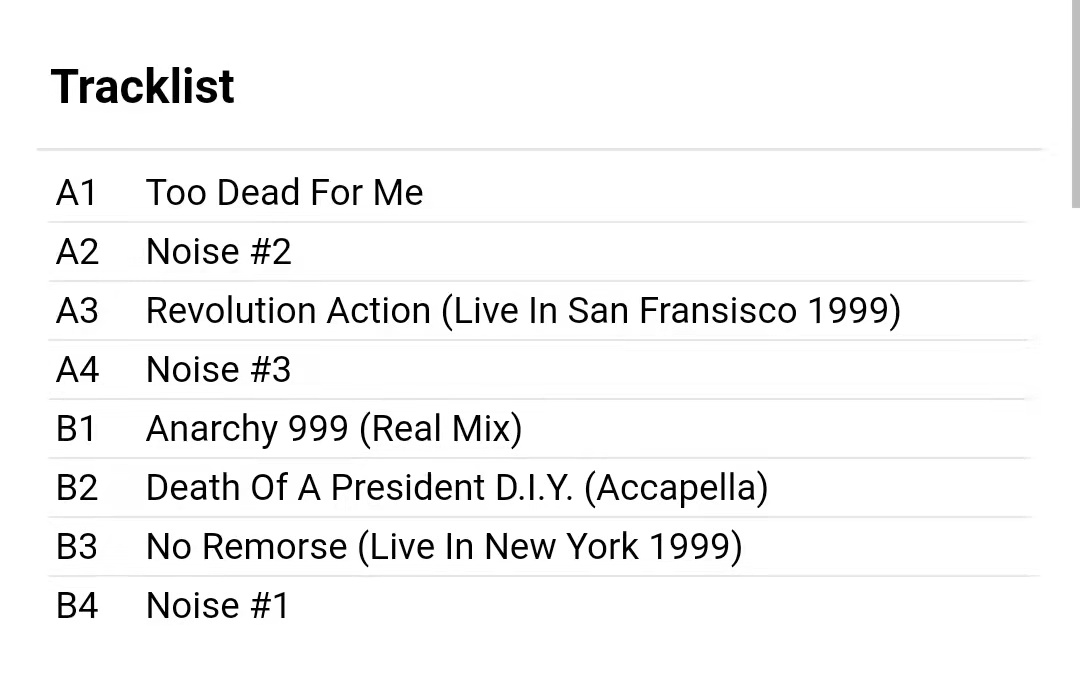Select the Anarchy 999 (Real Mix) title
Screen dimensions: 1080x687
333,428
